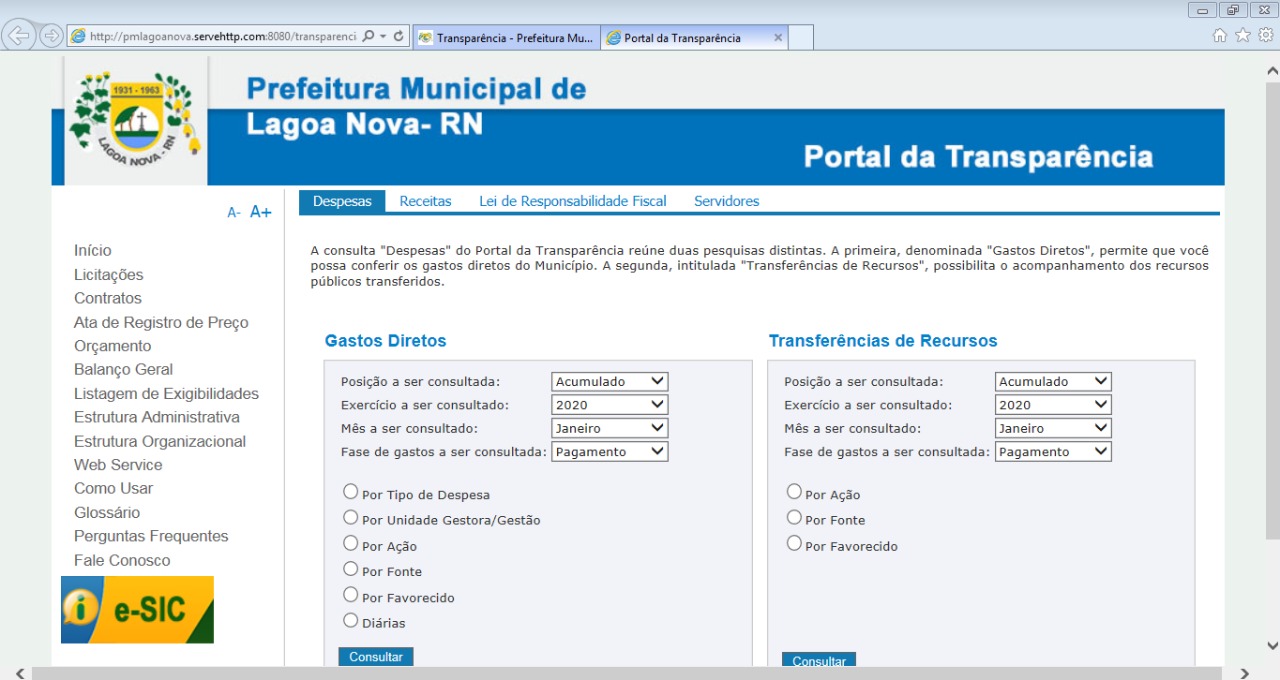Open Glossário sidebar link
Viewport: 1280px width, 680px height.
coord(107,513)
